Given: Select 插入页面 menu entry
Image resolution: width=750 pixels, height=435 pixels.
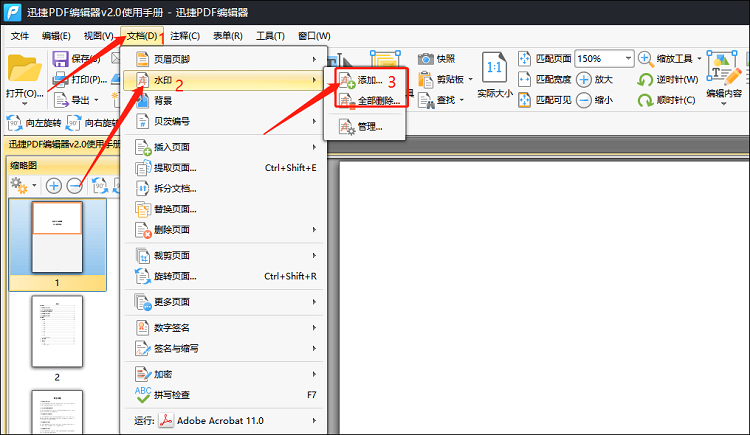Looking at the screenshot, I should (225, 147).
